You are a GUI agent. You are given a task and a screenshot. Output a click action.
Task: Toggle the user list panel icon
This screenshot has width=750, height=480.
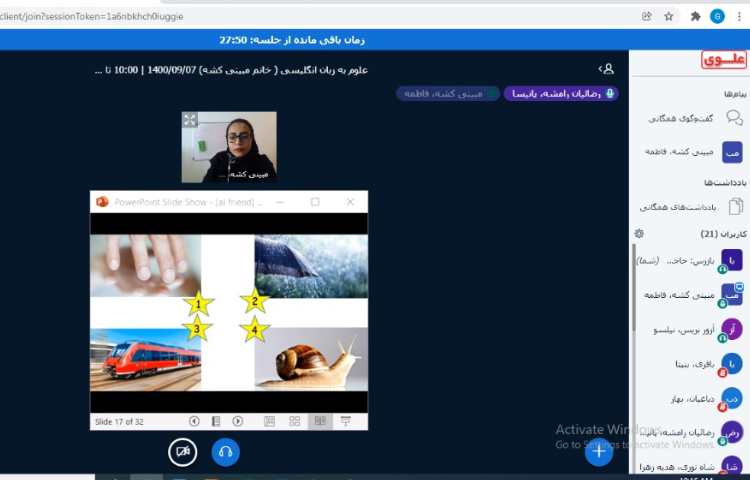click(x=607, y=69)
